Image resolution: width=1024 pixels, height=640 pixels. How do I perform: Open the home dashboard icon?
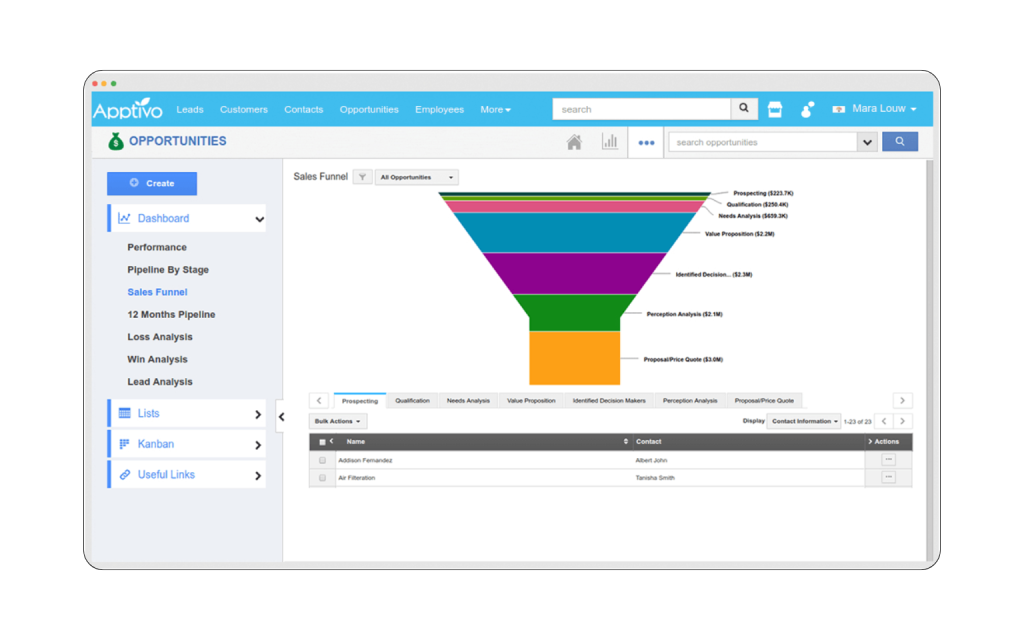tap(574, 142)
